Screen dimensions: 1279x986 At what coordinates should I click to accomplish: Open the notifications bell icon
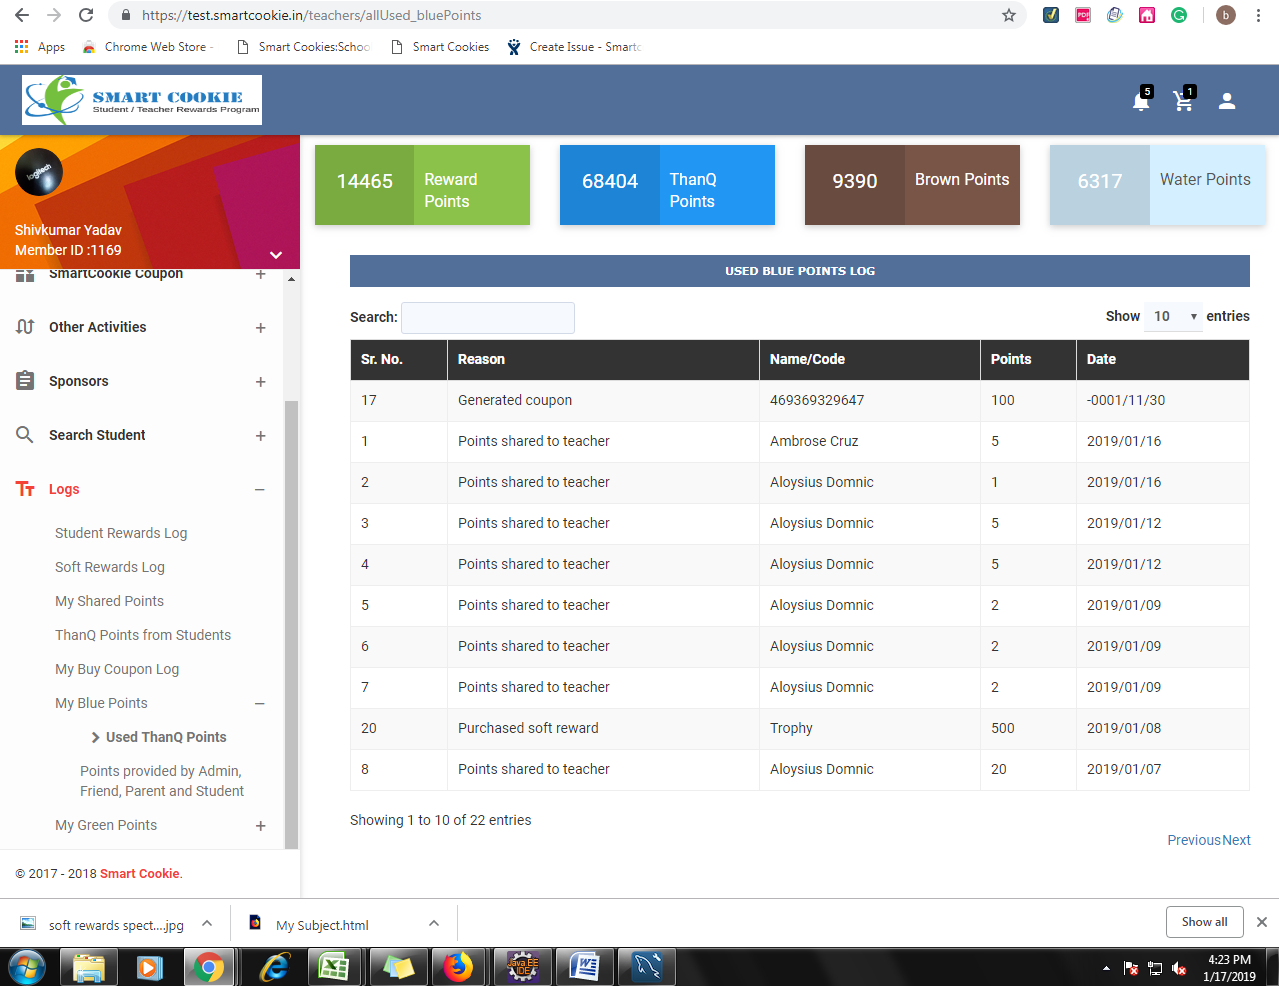coord(1140,101)
